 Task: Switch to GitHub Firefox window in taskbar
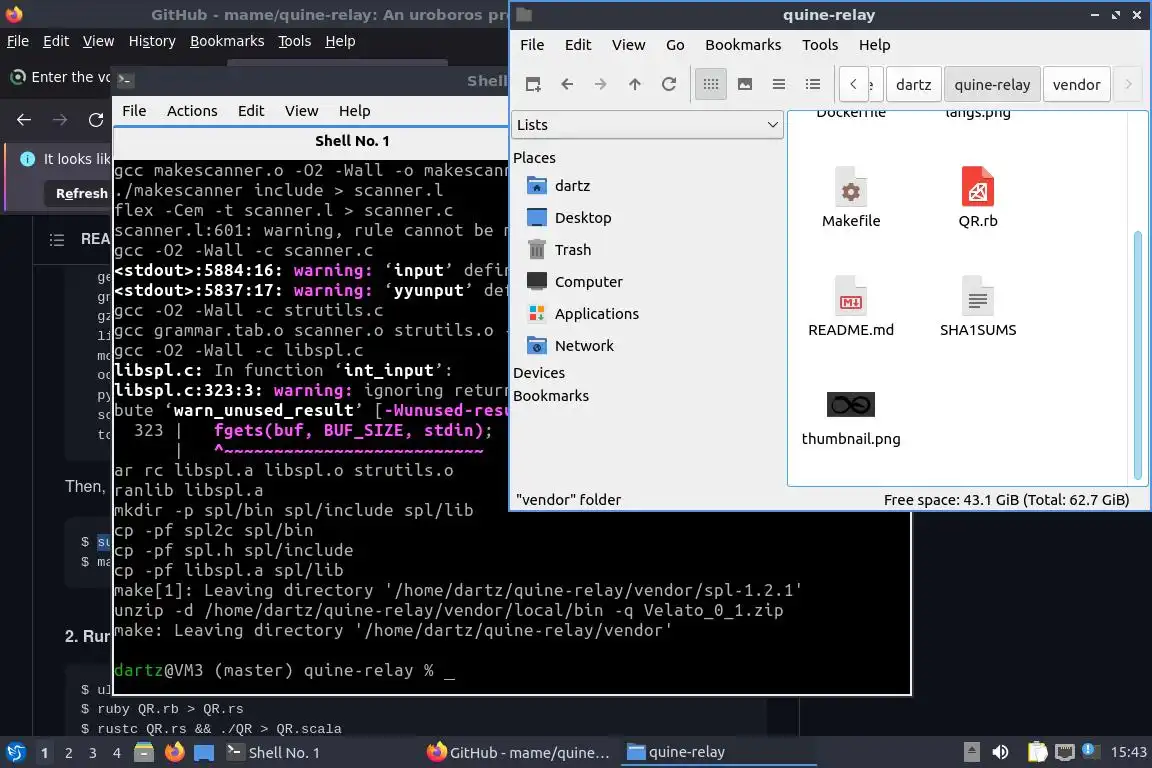519,753
